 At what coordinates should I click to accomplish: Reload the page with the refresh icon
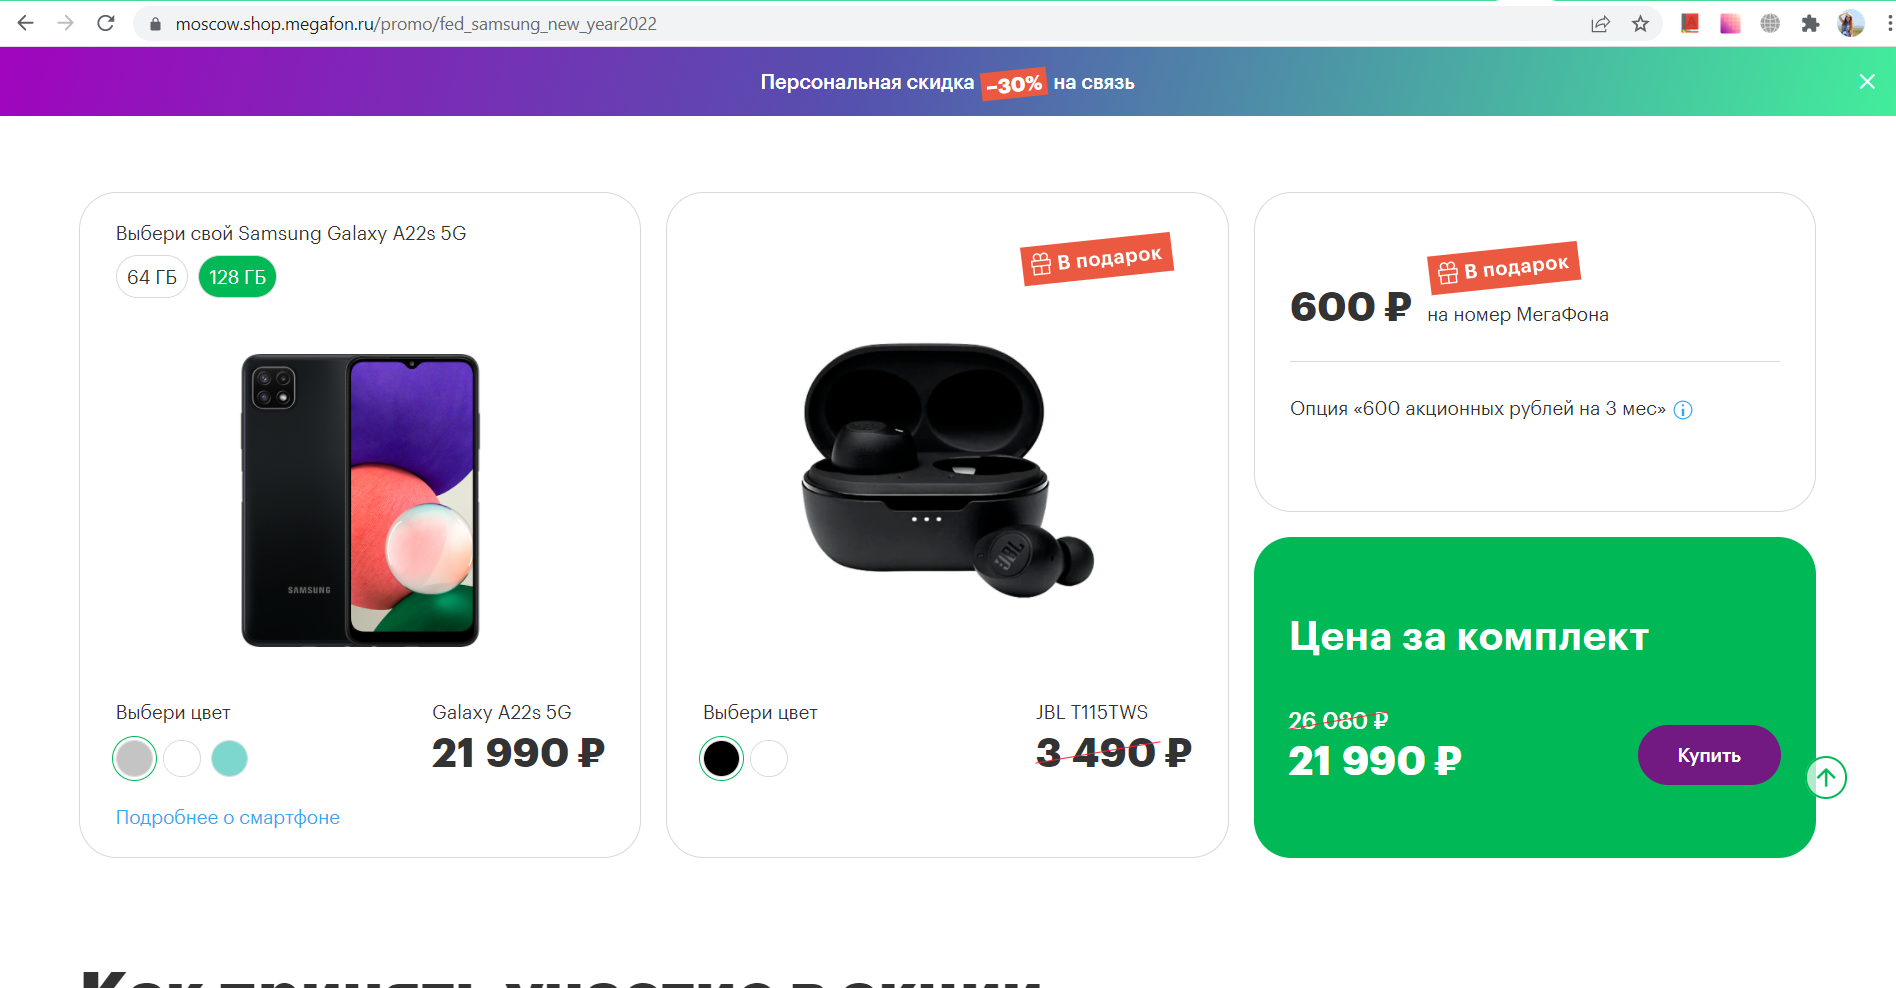click(x=106, y=23)
